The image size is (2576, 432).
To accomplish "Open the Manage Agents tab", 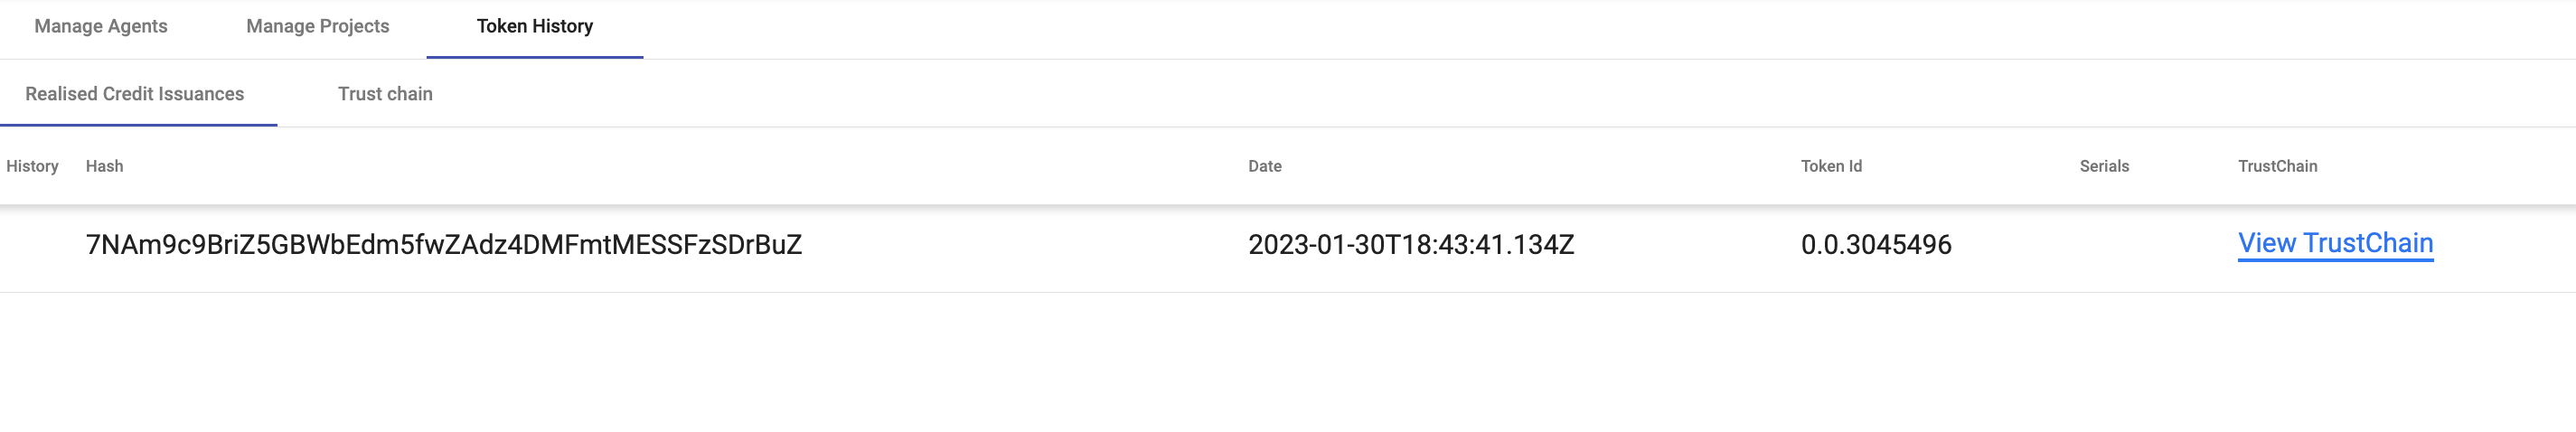I will tap(101, 27).
